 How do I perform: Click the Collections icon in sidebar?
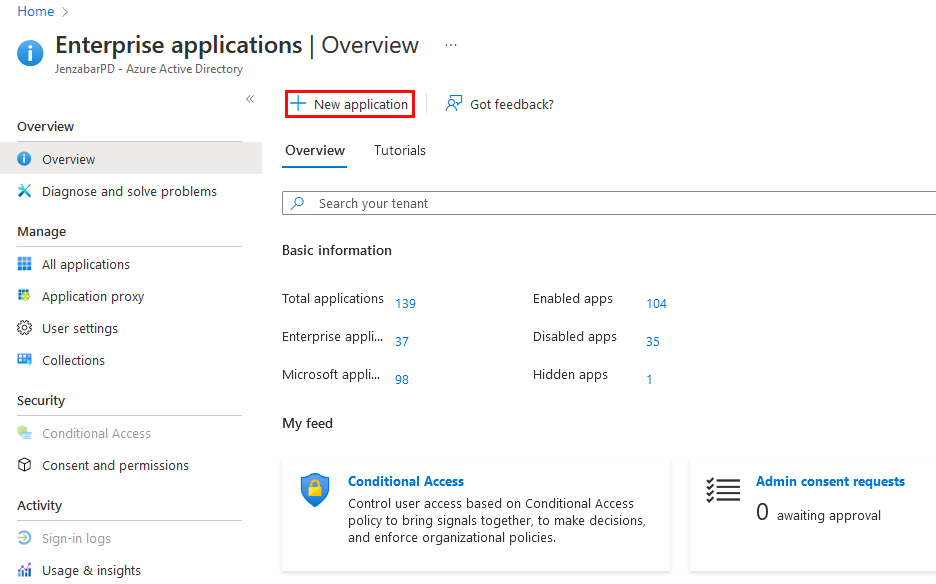pyautogui.click(x=25, y=360)
